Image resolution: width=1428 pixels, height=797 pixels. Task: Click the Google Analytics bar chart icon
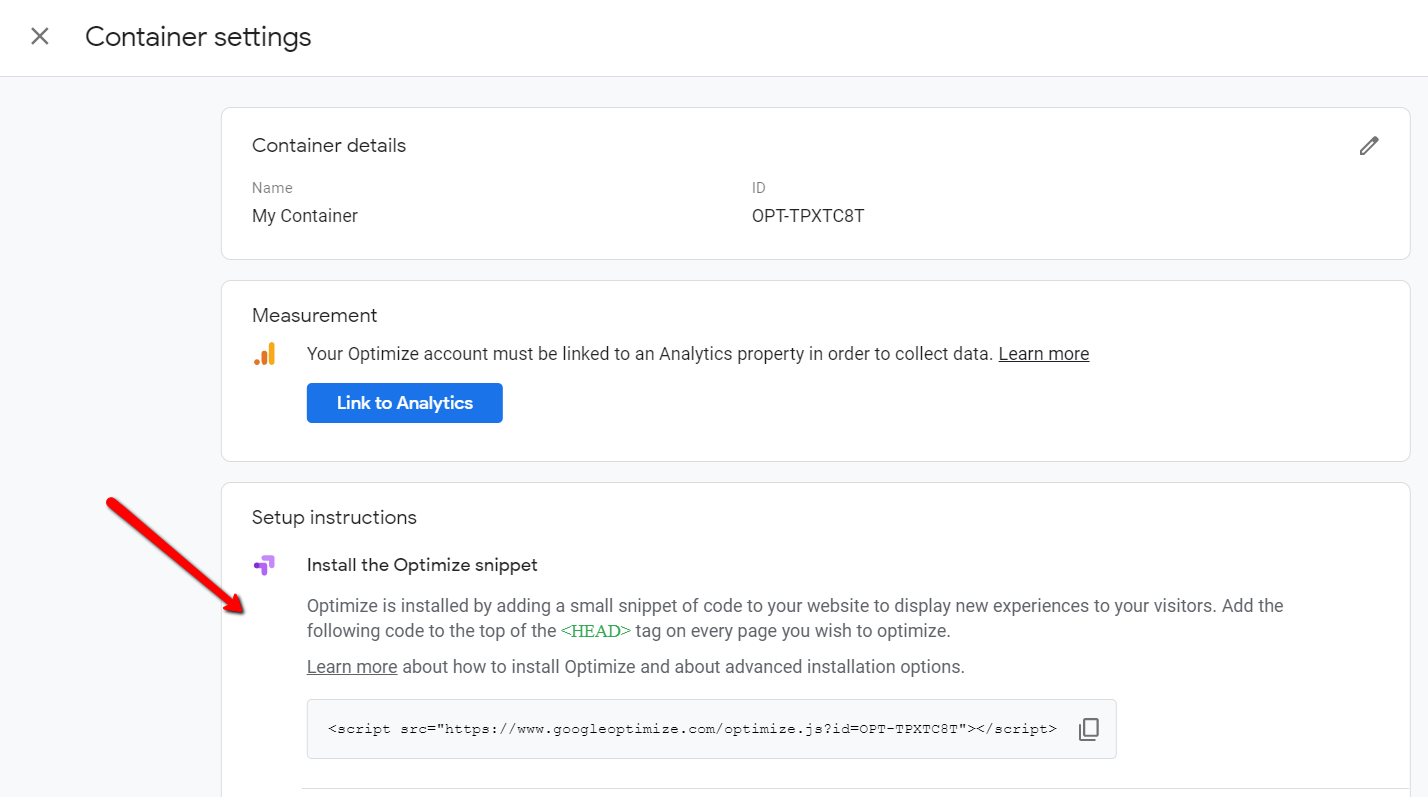coord(264,354)
